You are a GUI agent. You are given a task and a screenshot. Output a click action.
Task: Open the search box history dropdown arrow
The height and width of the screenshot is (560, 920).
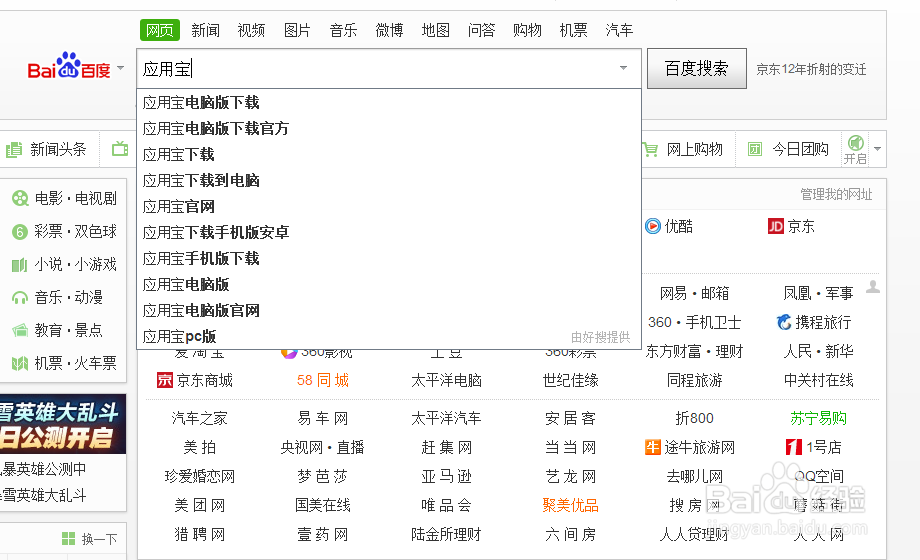point(623,68)
